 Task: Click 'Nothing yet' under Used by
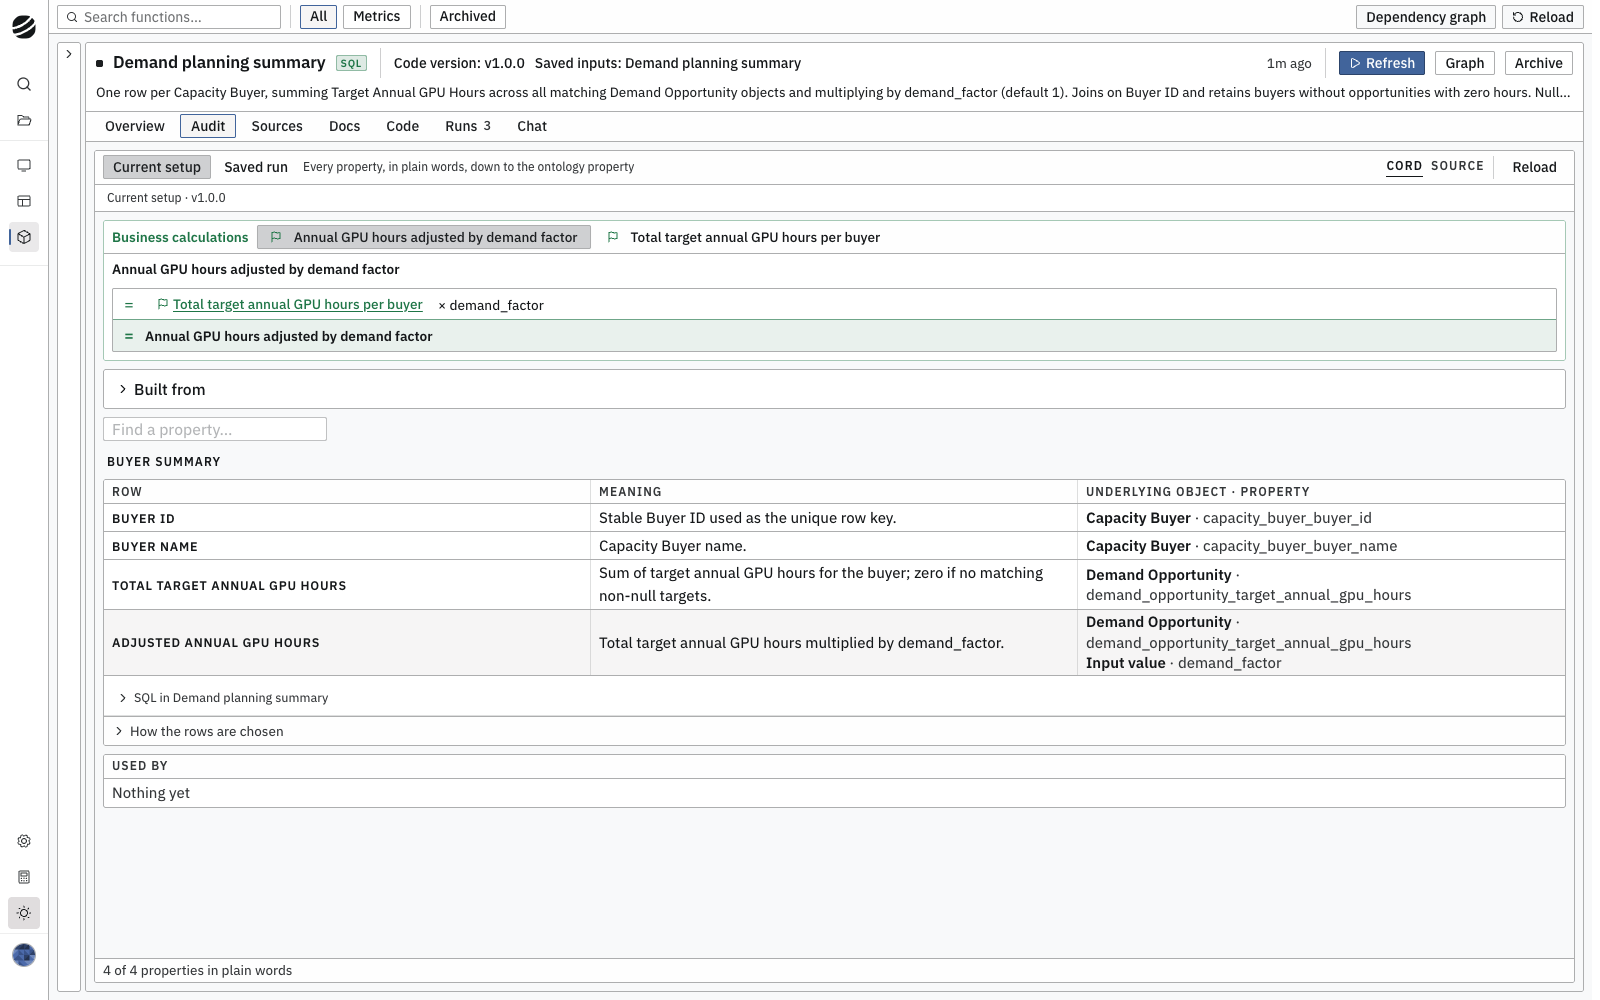[151, 793]
